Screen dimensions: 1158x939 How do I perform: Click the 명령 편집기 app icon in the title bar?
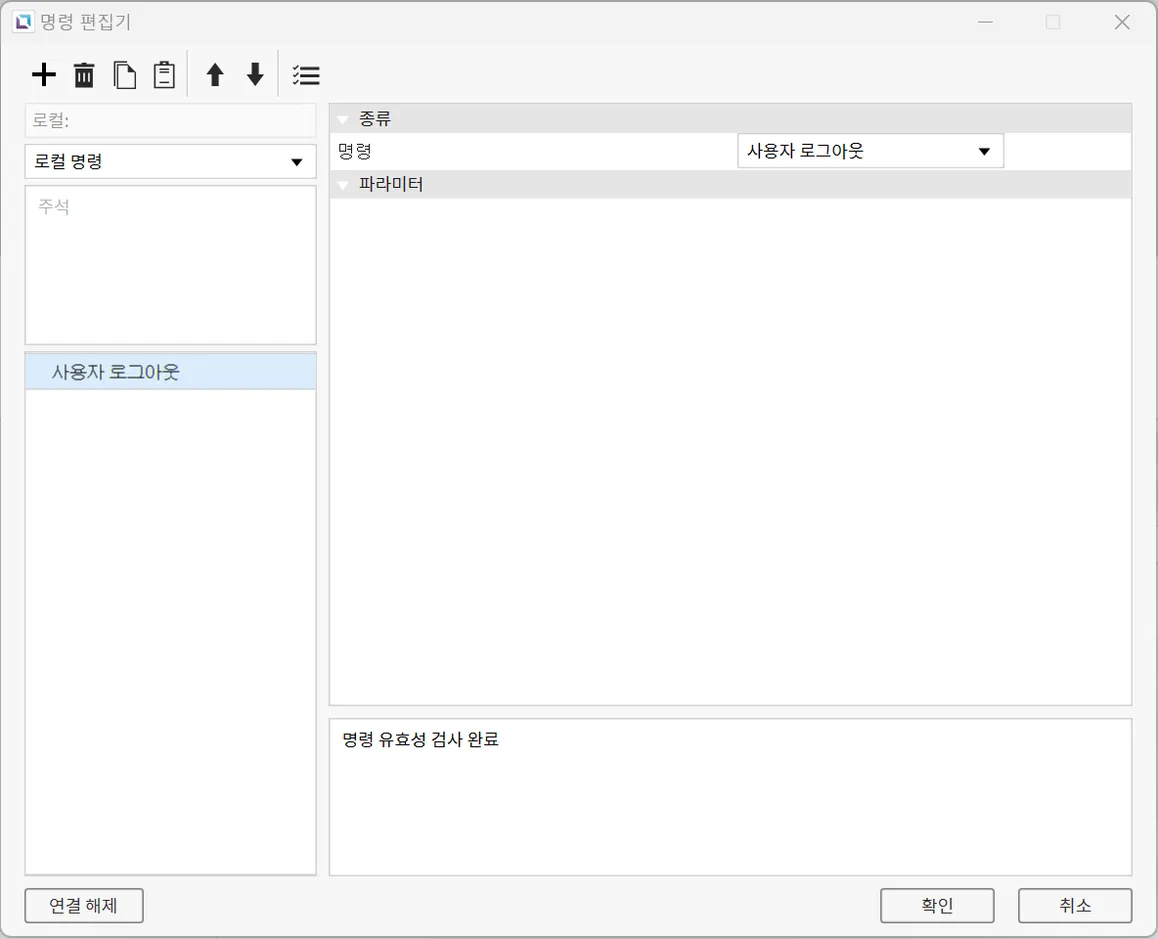click(x=22, y=22)
